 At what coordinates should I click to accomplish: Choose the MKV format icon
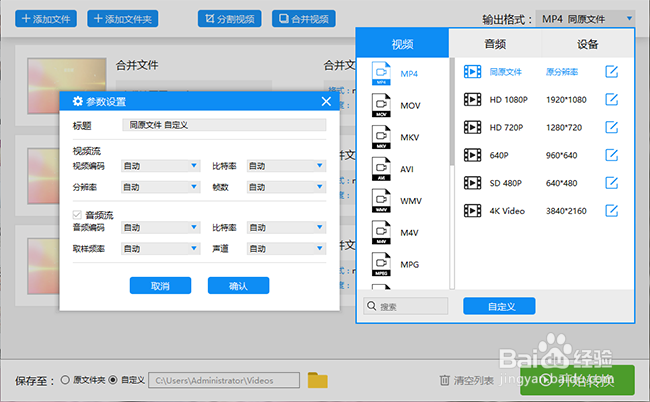pyautogui.click(x=381, y=137)
